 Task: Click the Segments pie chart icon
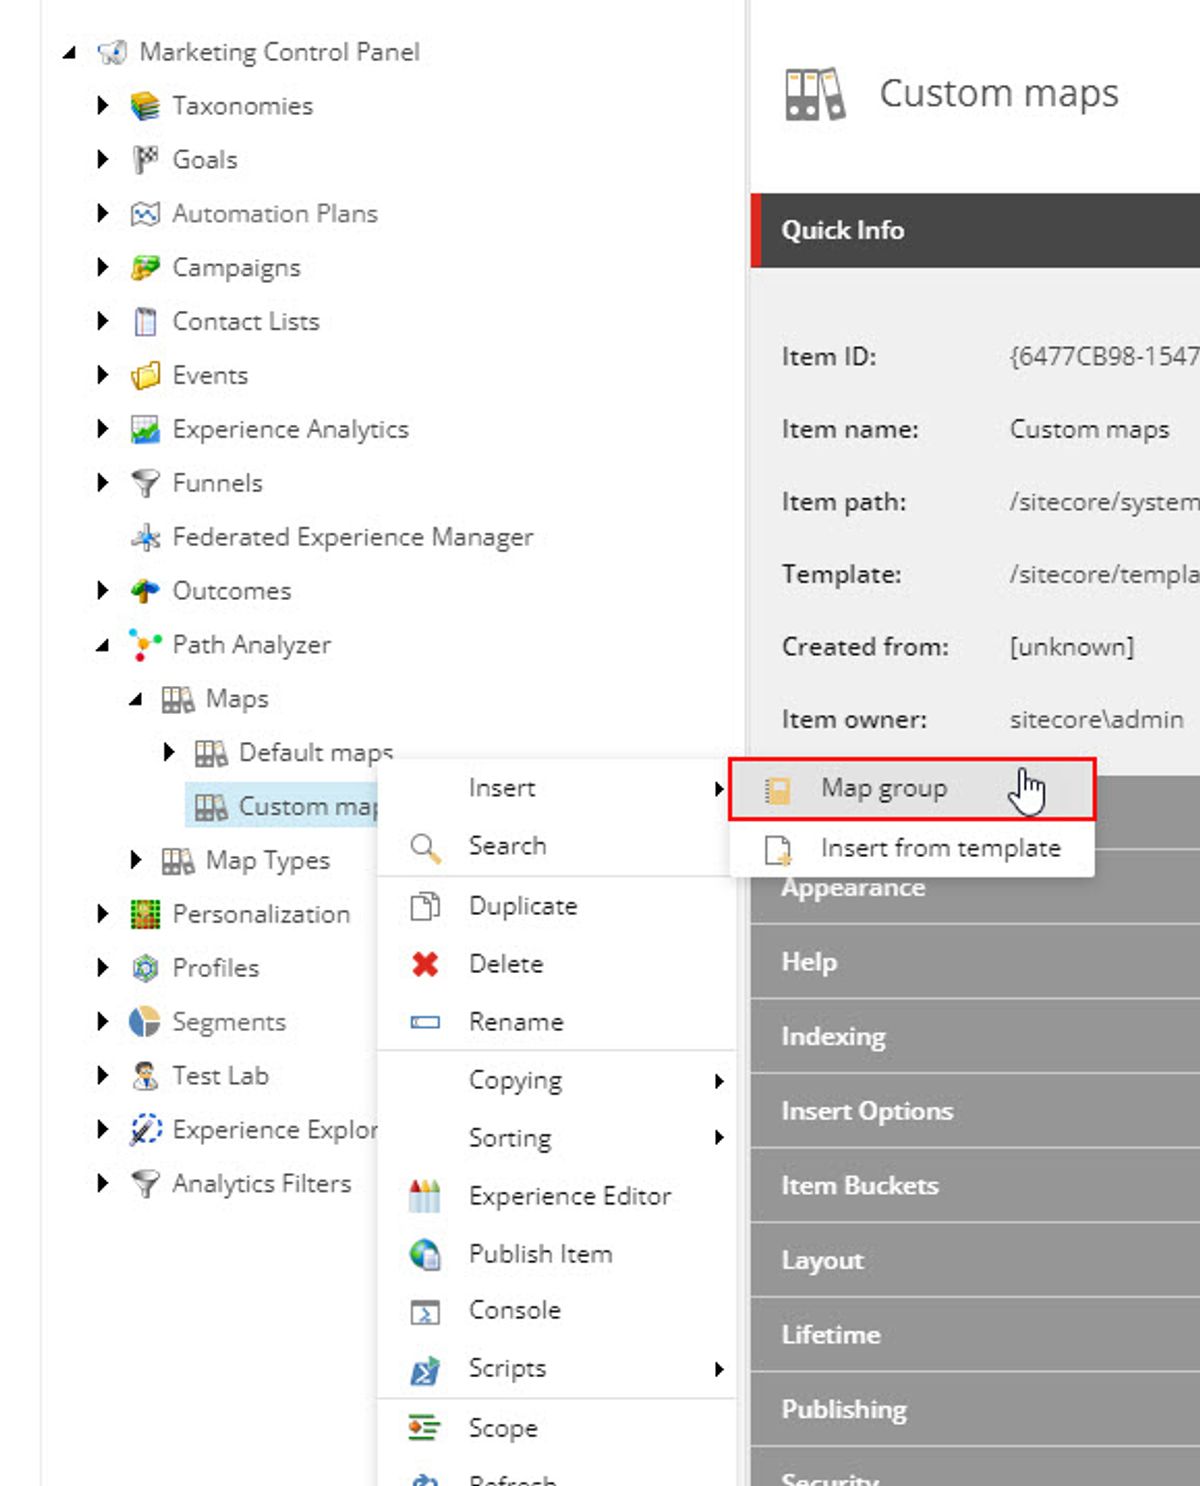click(145, 1023)
